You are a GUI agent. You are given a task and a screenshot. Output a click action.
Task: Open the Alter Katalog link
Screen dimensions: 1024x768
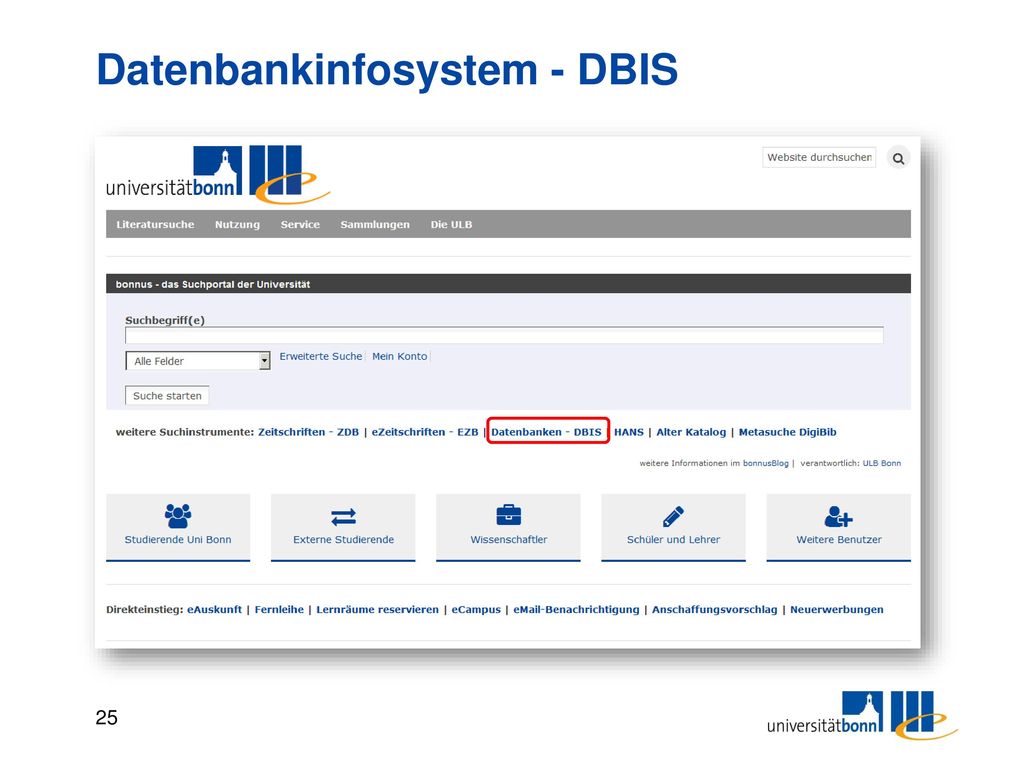[x=691, y=432]
